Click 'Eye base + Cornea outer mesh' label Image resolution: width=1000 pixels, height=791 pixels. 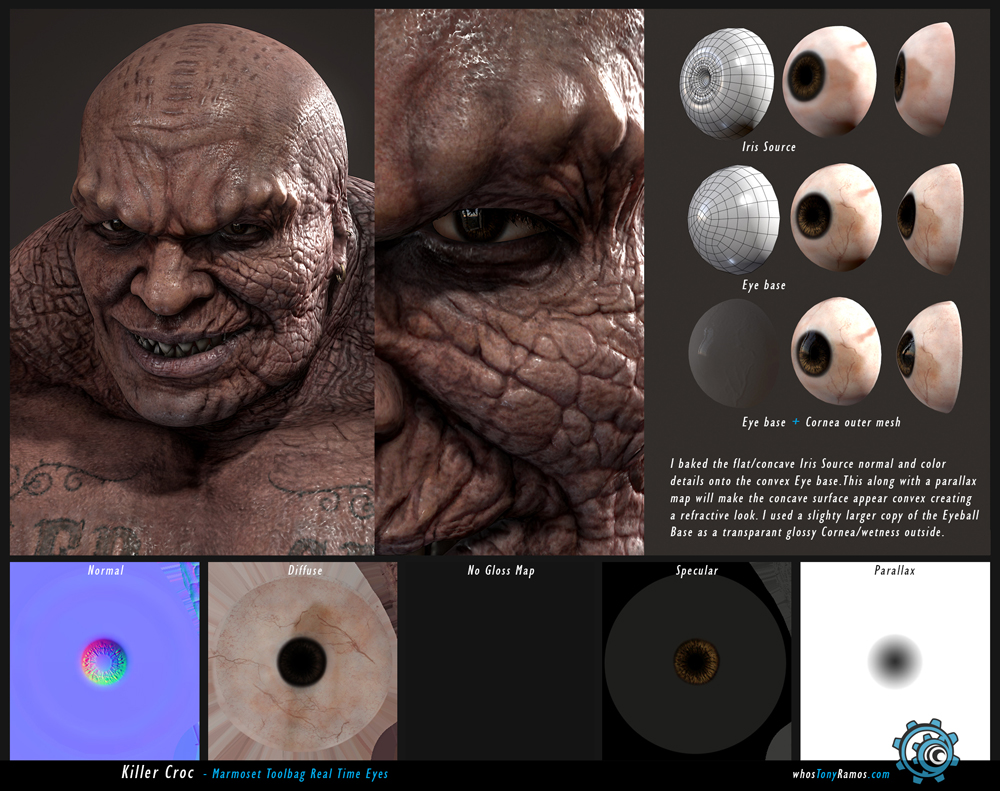821,422
